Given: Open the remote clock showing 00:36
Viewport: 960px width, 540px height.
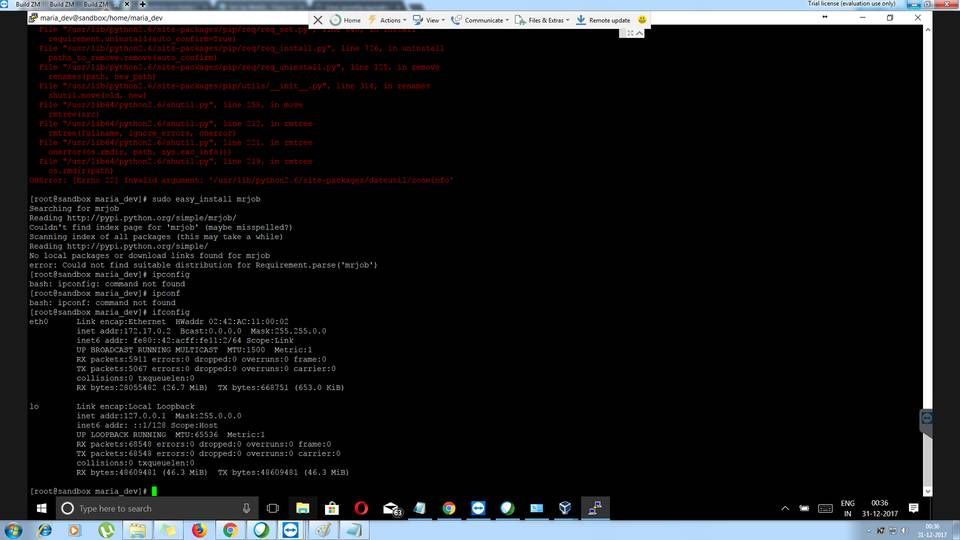Looking at the screenshot, I should click(x=880, y=508).
